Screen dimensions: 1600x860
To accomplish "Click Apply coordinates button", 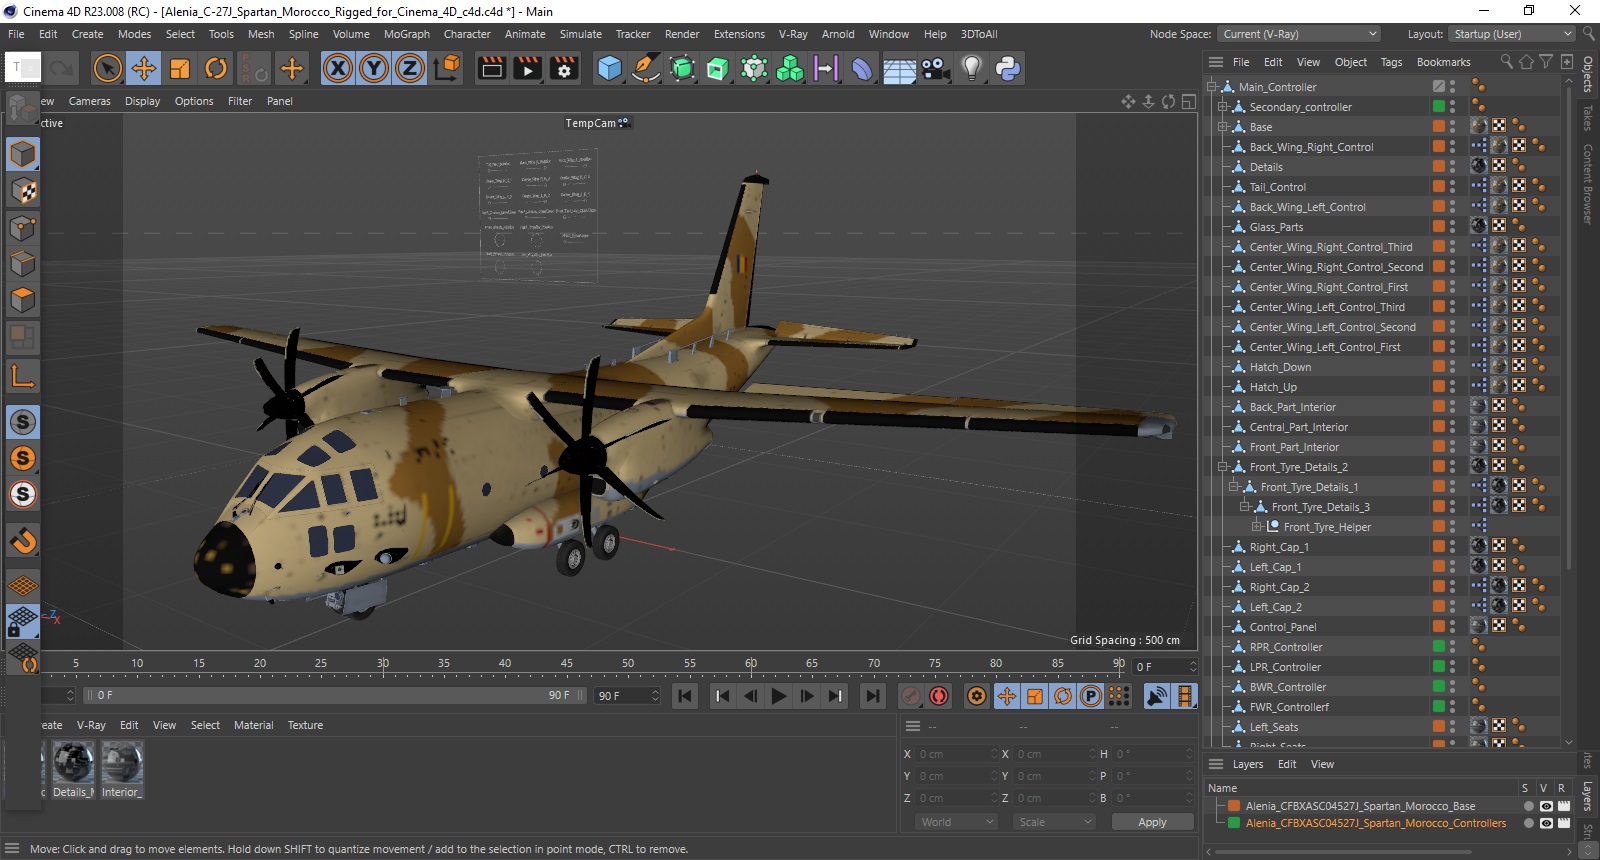I will click(x=1153, y=822).
